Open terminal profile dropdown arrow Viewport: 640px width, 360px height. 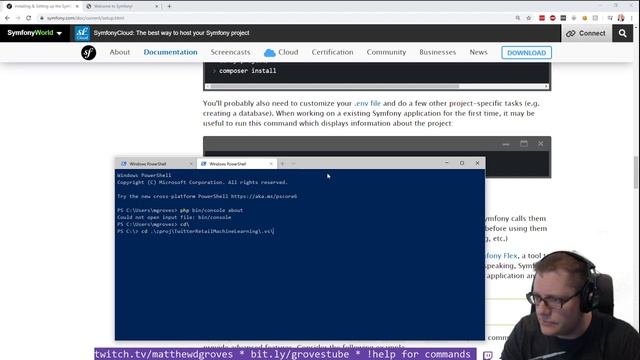(293, 164)
